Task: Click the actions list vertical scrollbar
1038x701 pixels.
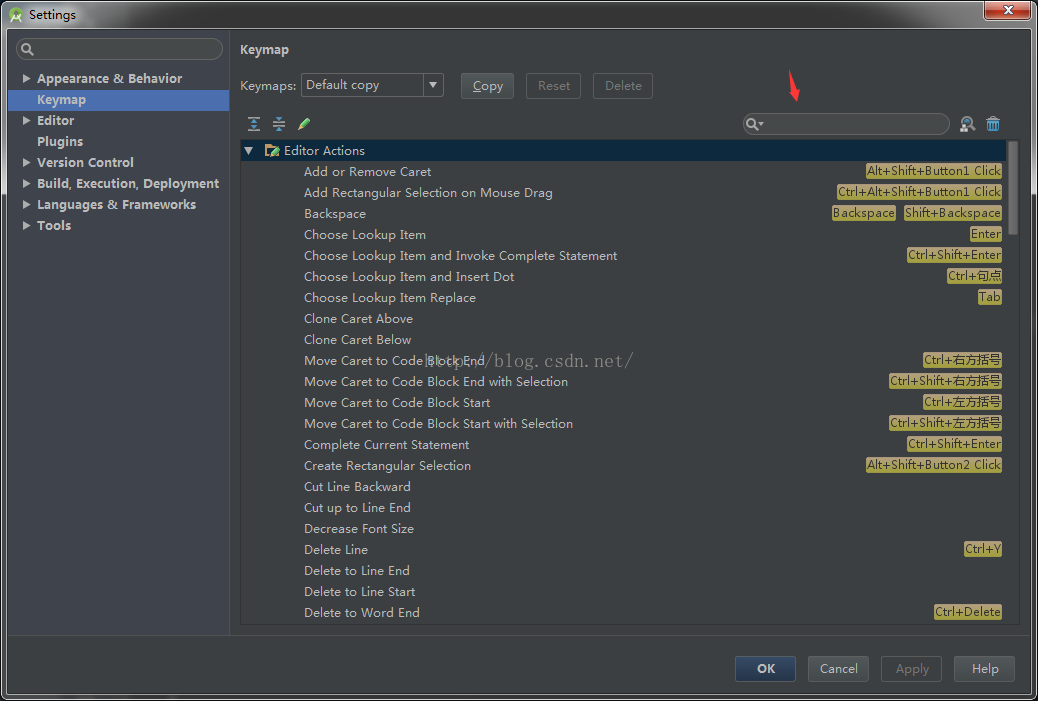Action: pos(1012,189)
